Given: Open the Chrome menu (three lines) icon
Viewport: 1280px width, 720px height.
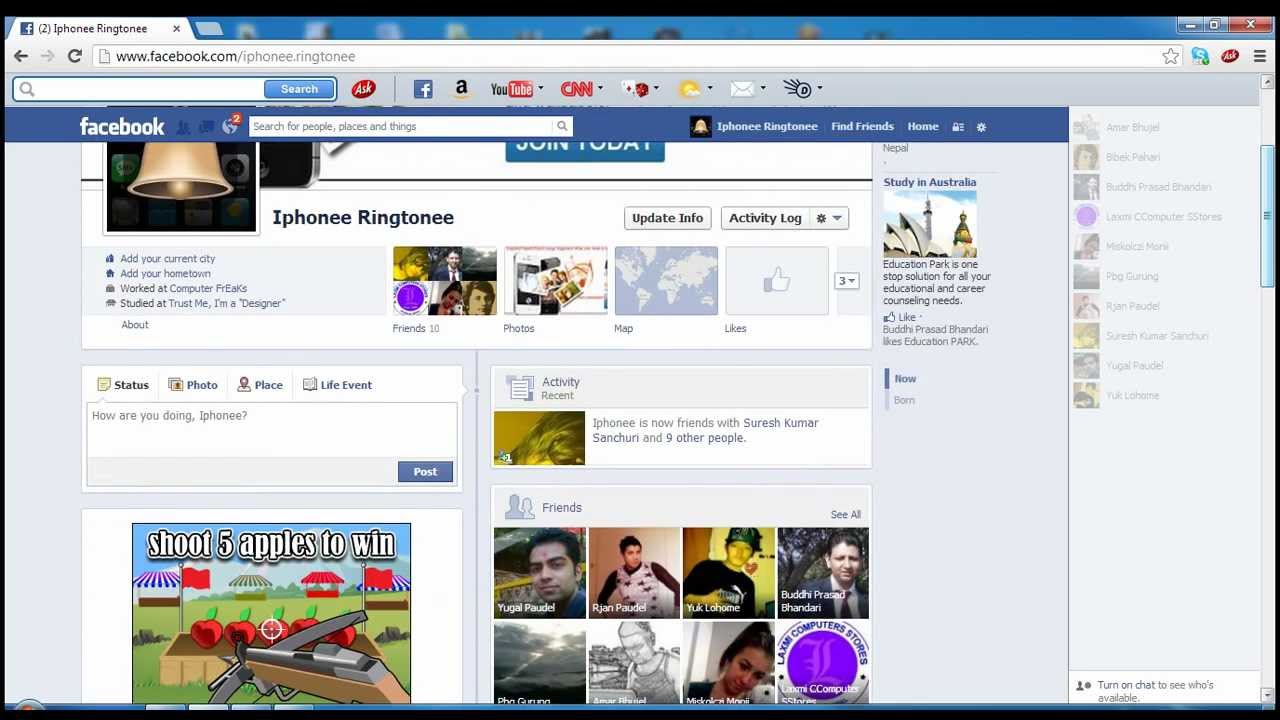Looking at the screenshot, I should [1260, 56].
